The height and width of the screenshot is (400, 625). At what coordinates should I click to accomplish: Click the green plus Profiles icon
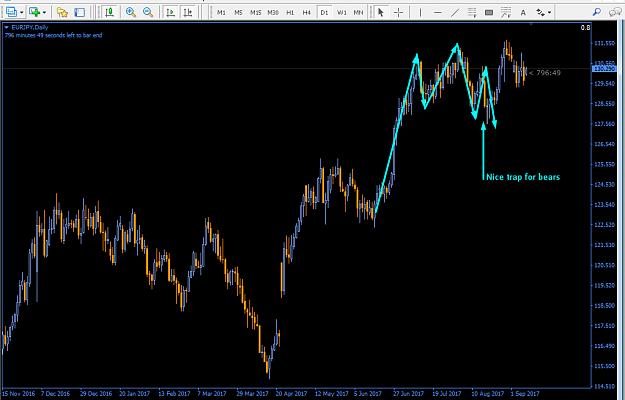35,12
